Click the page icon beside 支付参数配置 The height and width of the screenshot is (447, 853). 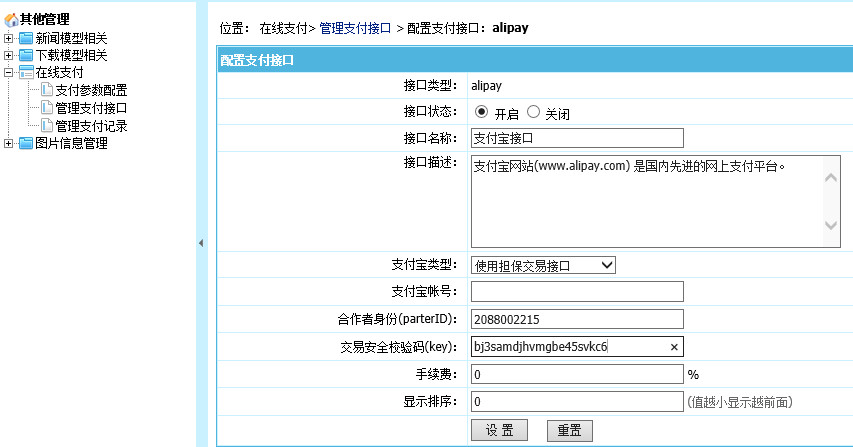point(47,90)
